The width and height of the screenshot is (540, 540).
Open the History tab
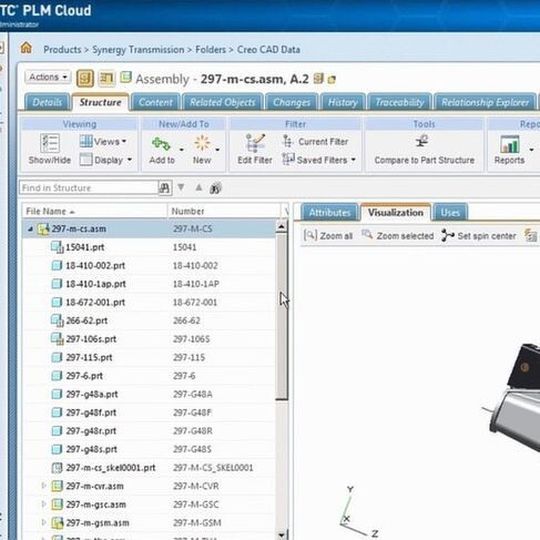coord(343,102)
